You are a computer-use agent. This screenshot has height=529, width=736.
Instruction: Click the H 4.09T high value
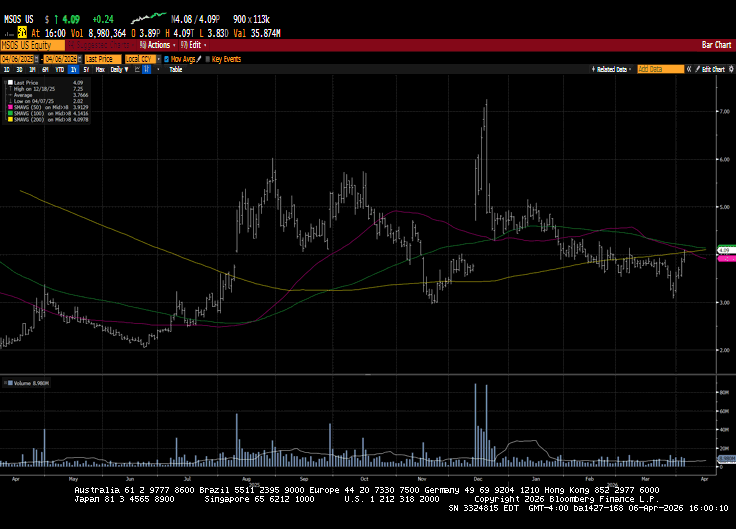179,33
